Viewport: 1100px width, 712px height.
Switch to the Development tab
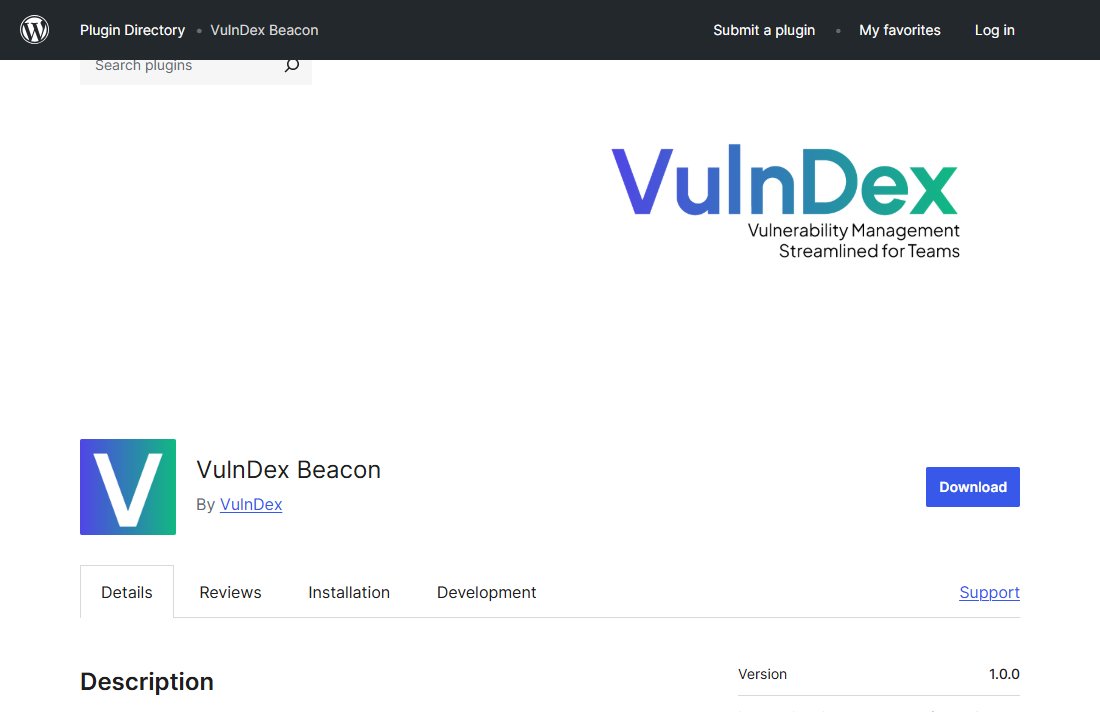(x=486, y=592)
